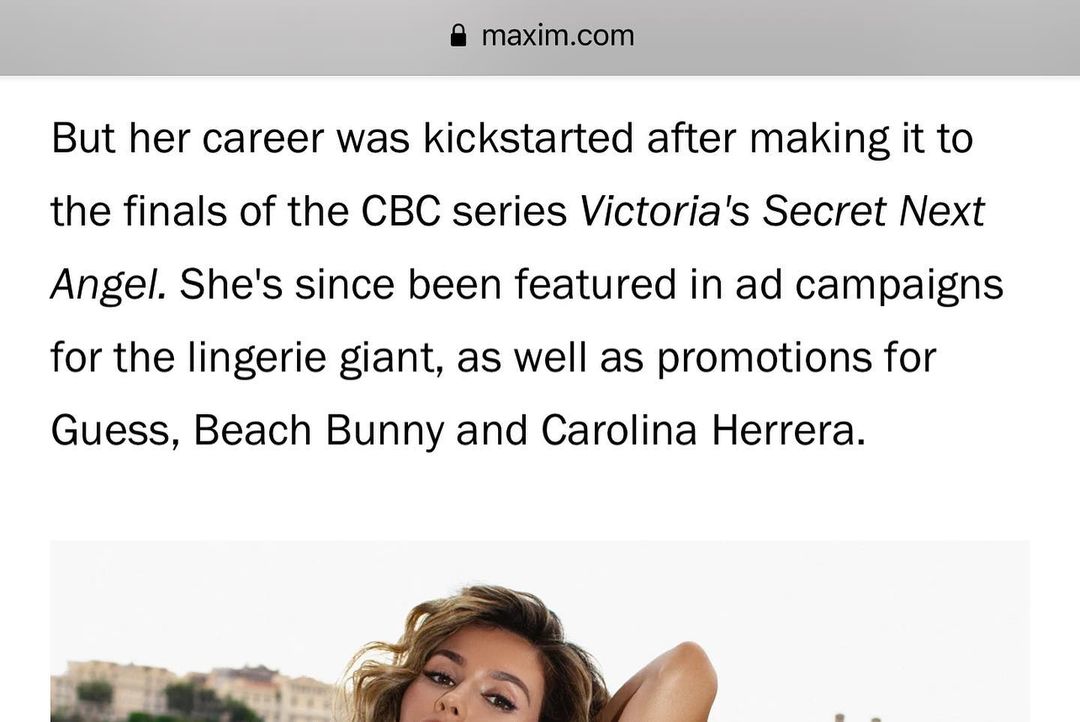Click the word "Guess," in the paragraph
Screen dimensions: 1080x722
(x=116, y=431)
